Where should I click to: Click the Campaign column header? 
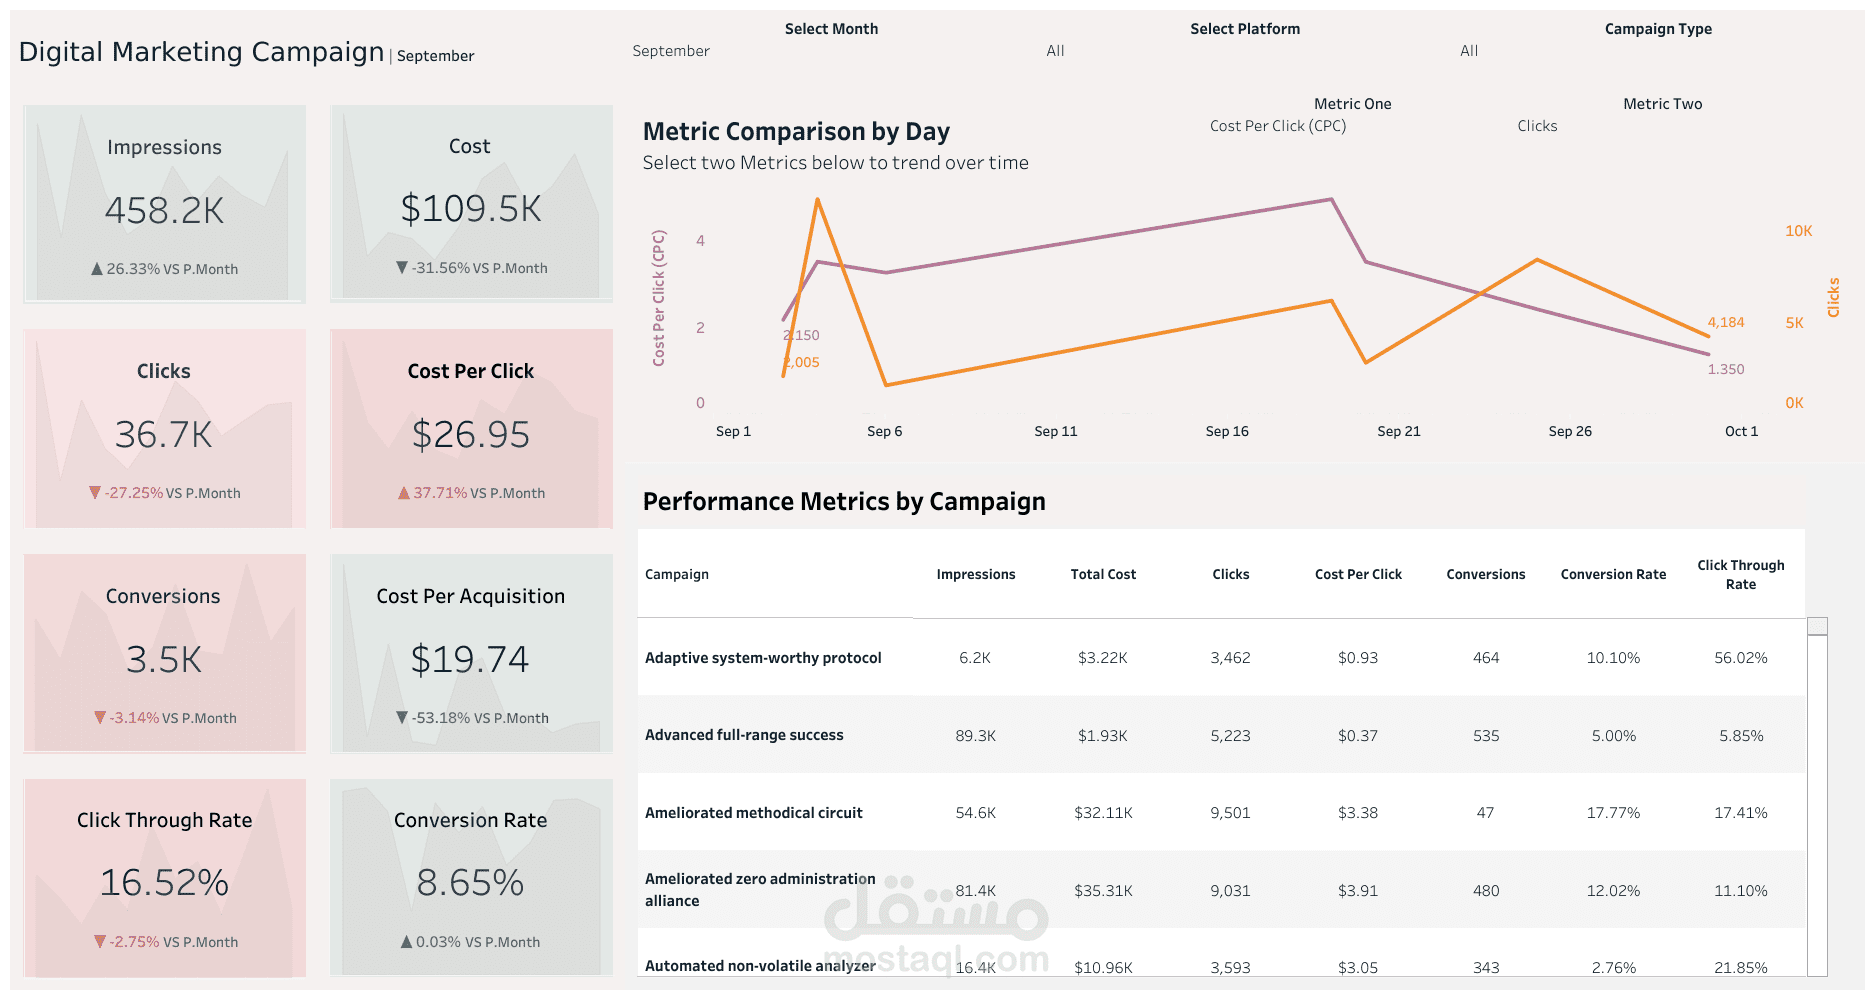point(677,574)
